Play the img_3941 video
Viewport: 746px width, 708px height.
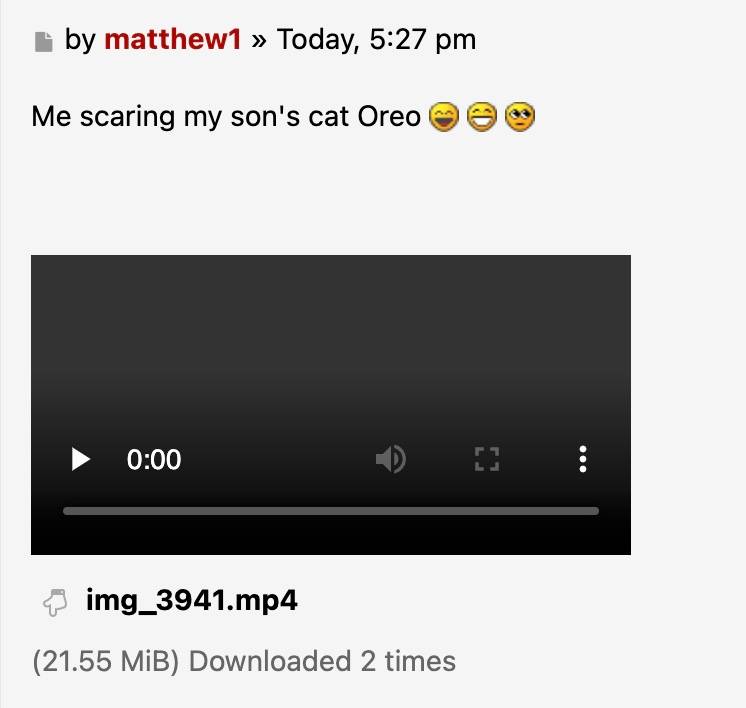[81, 460]
